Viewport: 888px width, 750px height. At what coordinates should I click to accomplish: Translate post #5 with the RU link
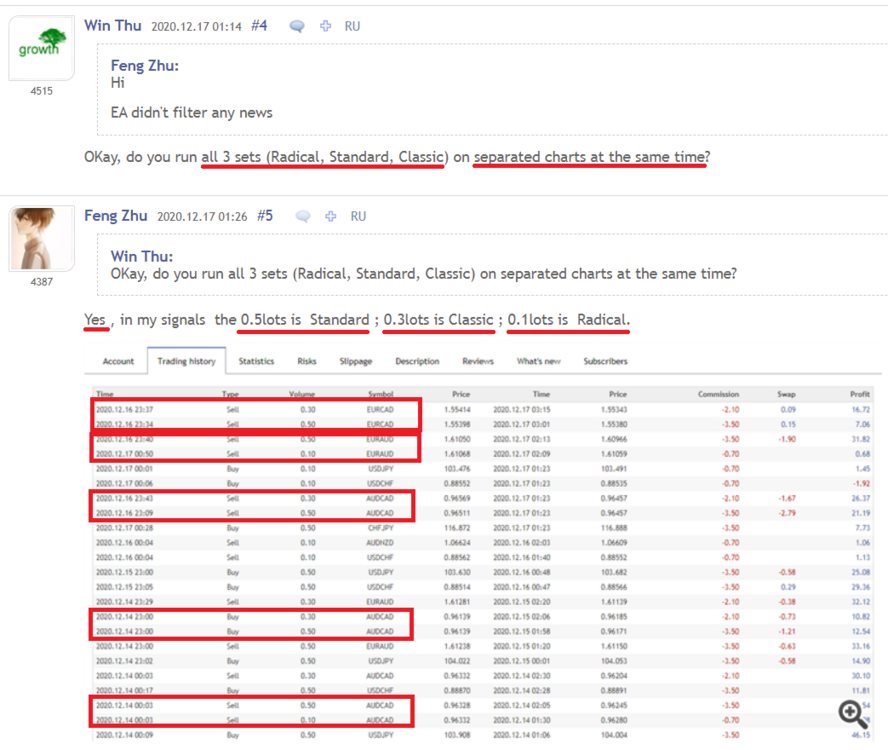click(x=358, y=216)
